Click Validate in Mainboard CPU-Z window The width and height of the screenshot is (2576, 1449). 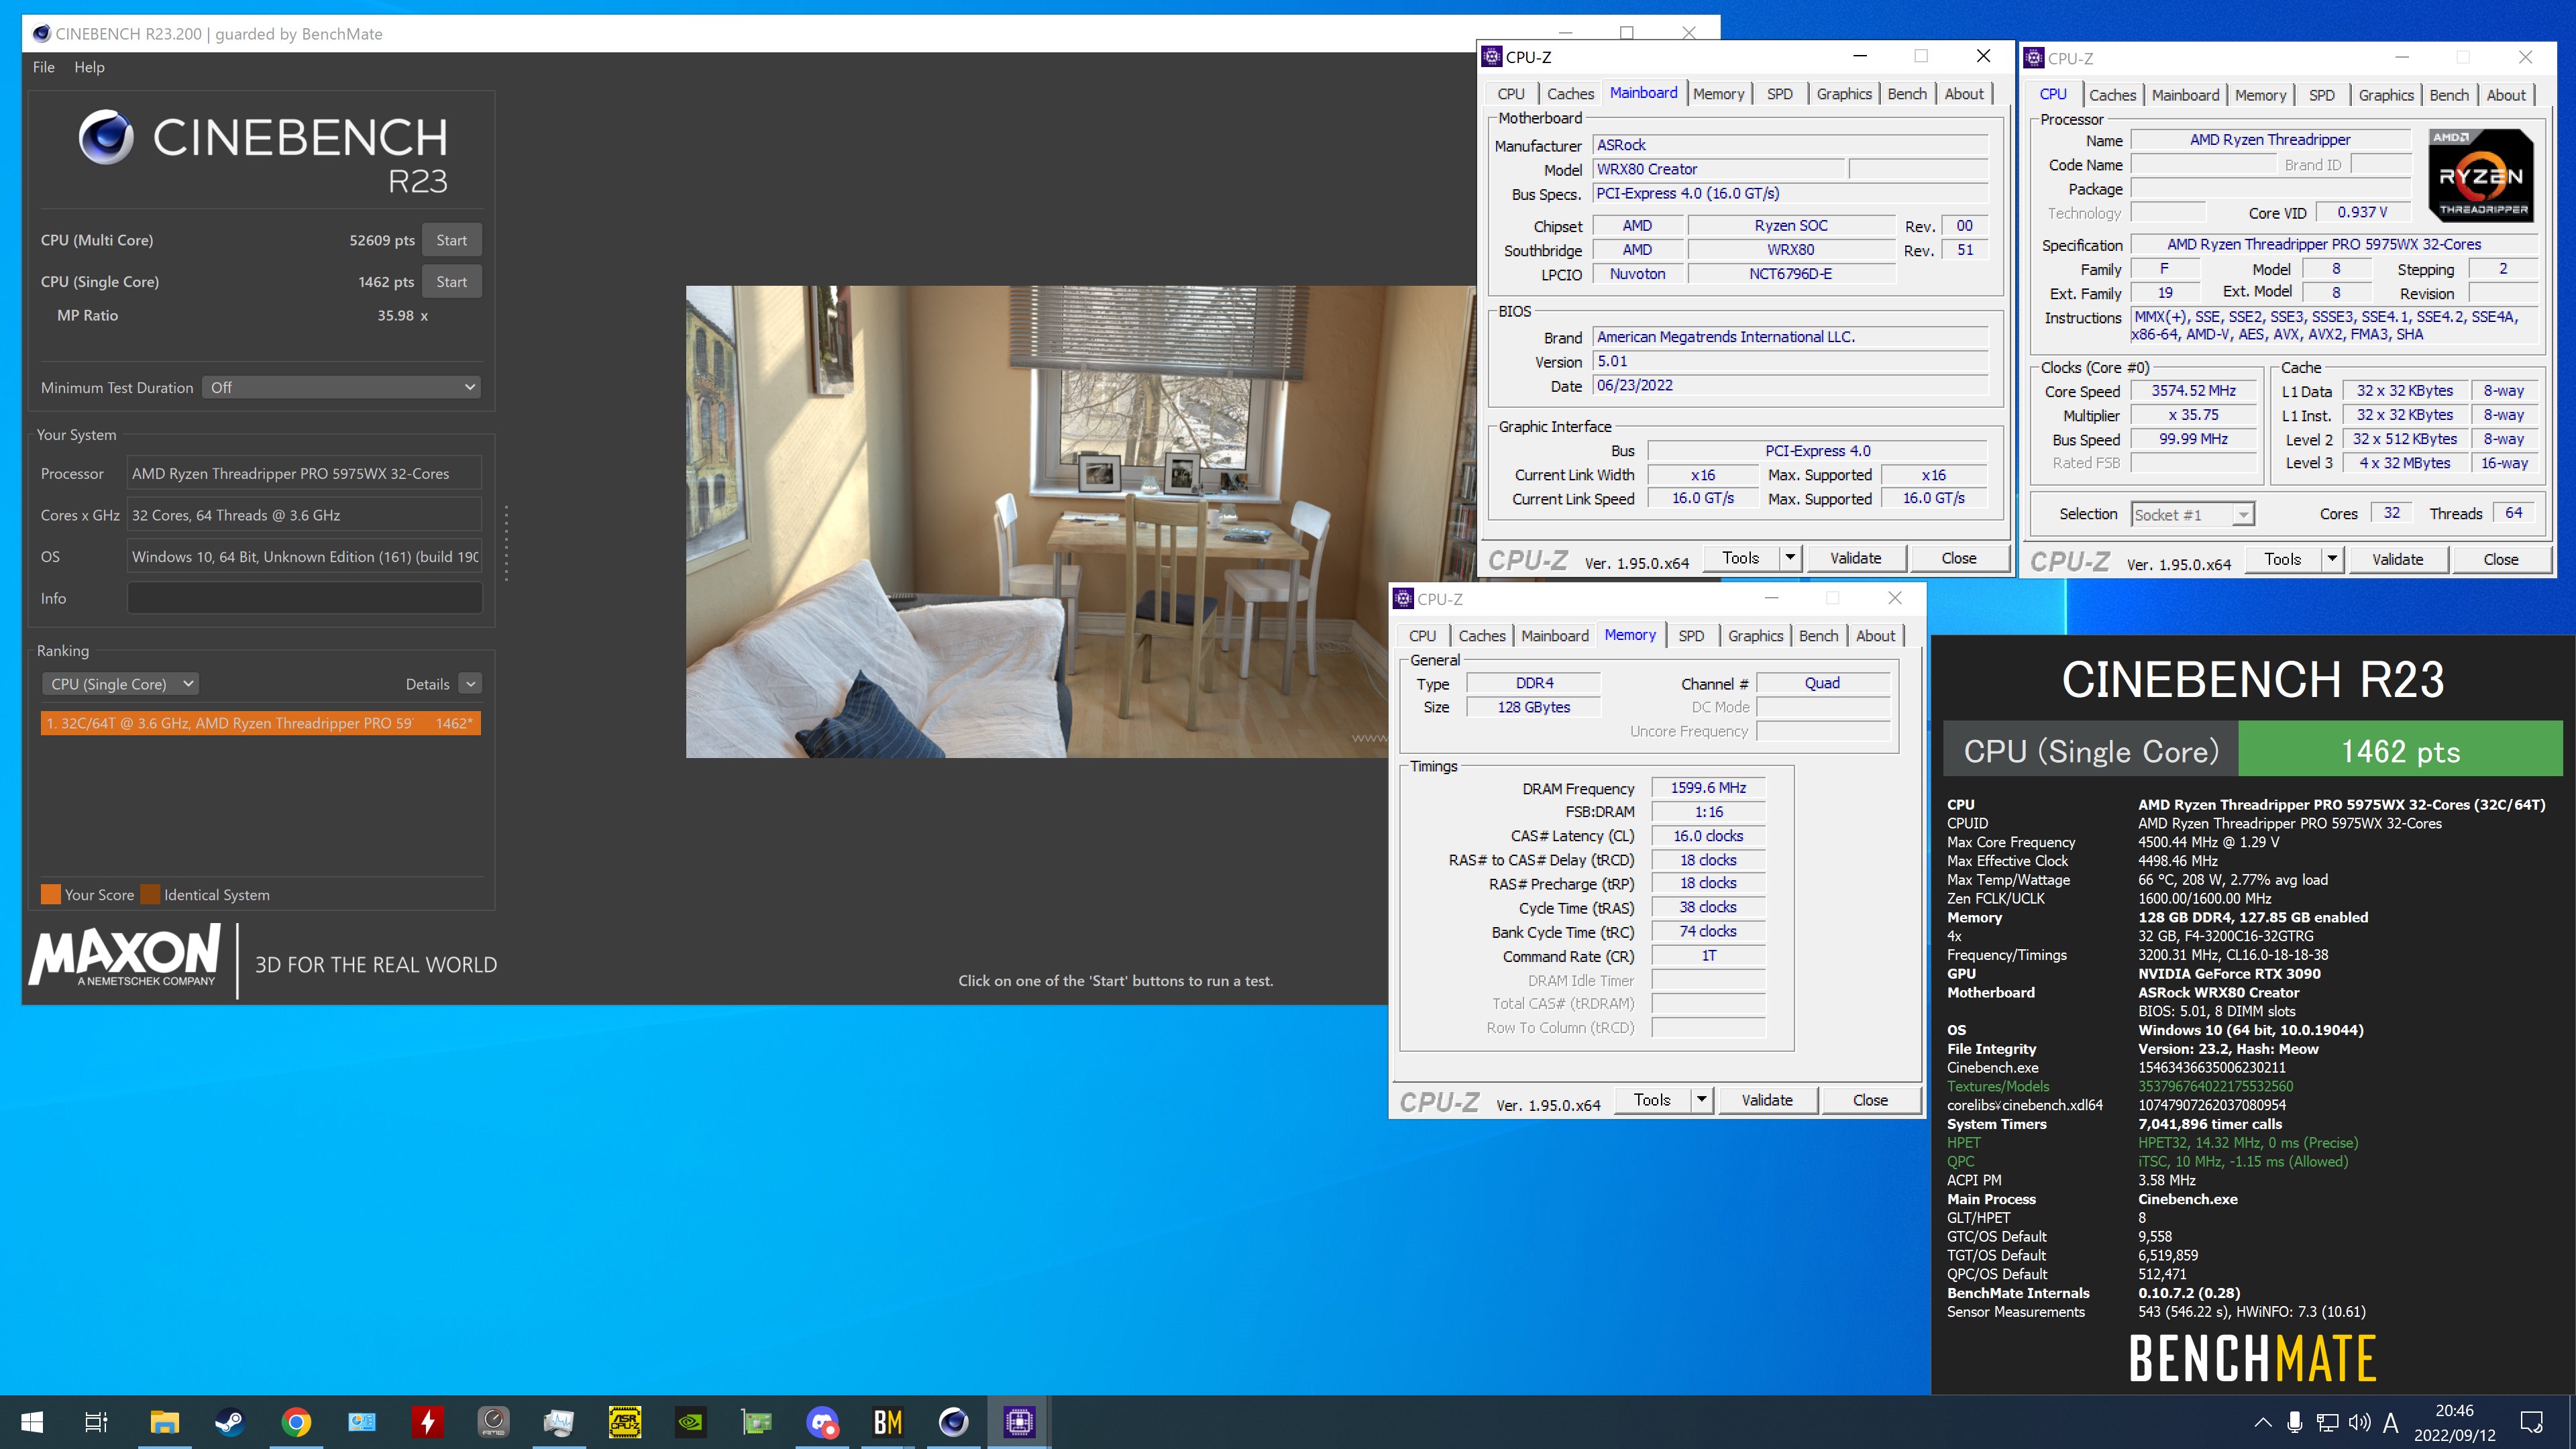[1855, 558]
